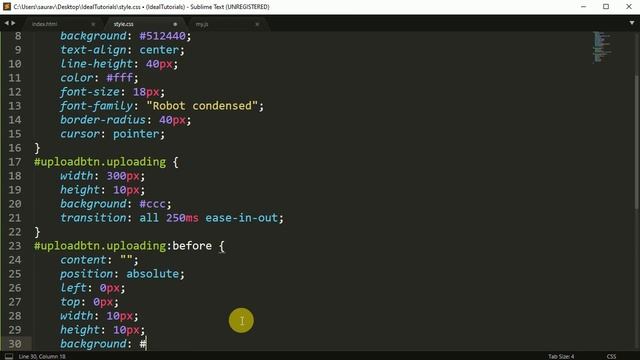
Task: Click the content: "" declaration
Action: 99,260
